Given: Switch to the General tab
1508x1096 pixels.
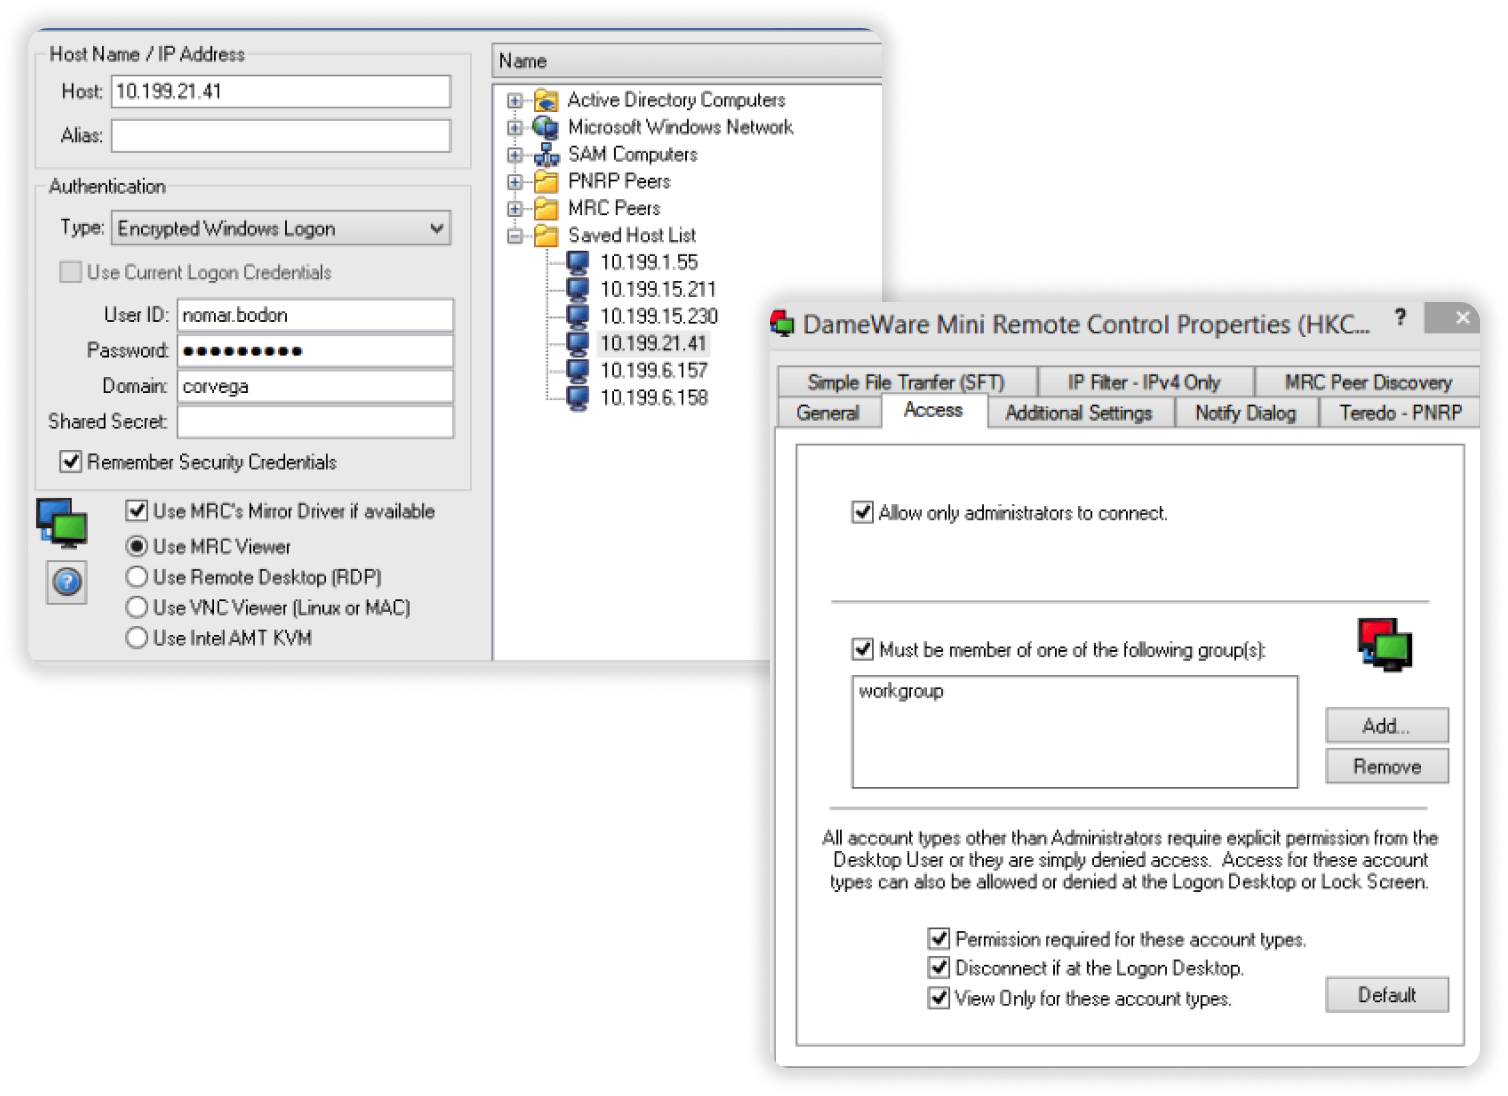Looking at the screenshot, I should (x=828, y=413).
